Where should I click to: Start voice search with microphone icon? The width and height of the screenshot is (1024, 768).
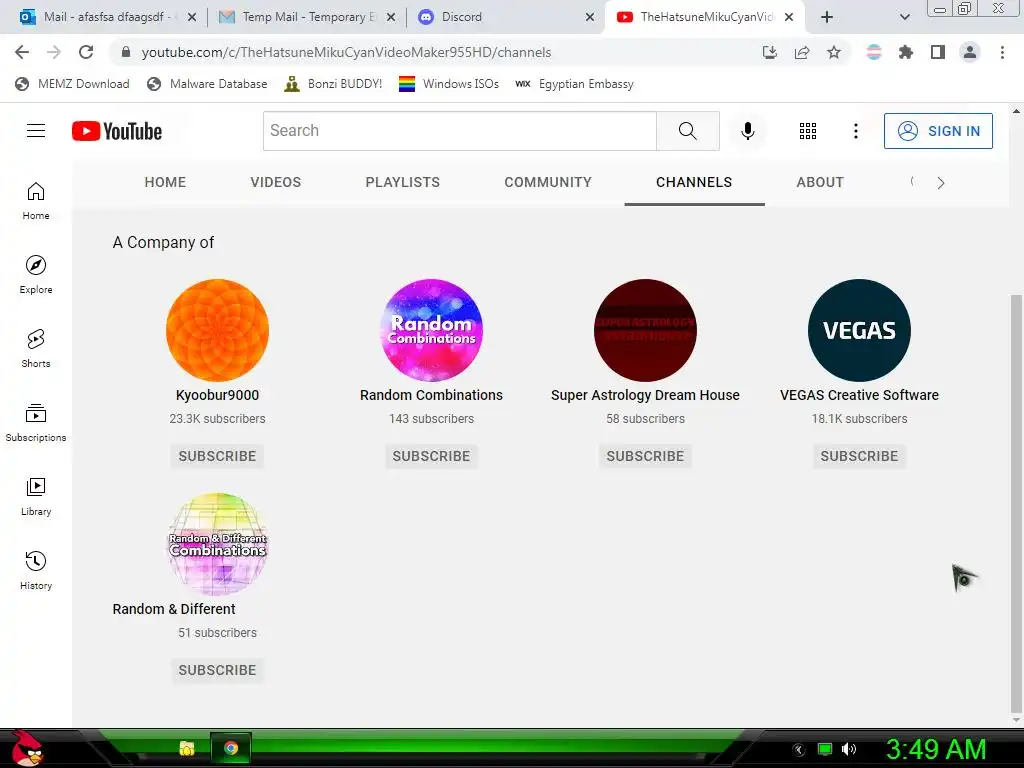point(748,131)
